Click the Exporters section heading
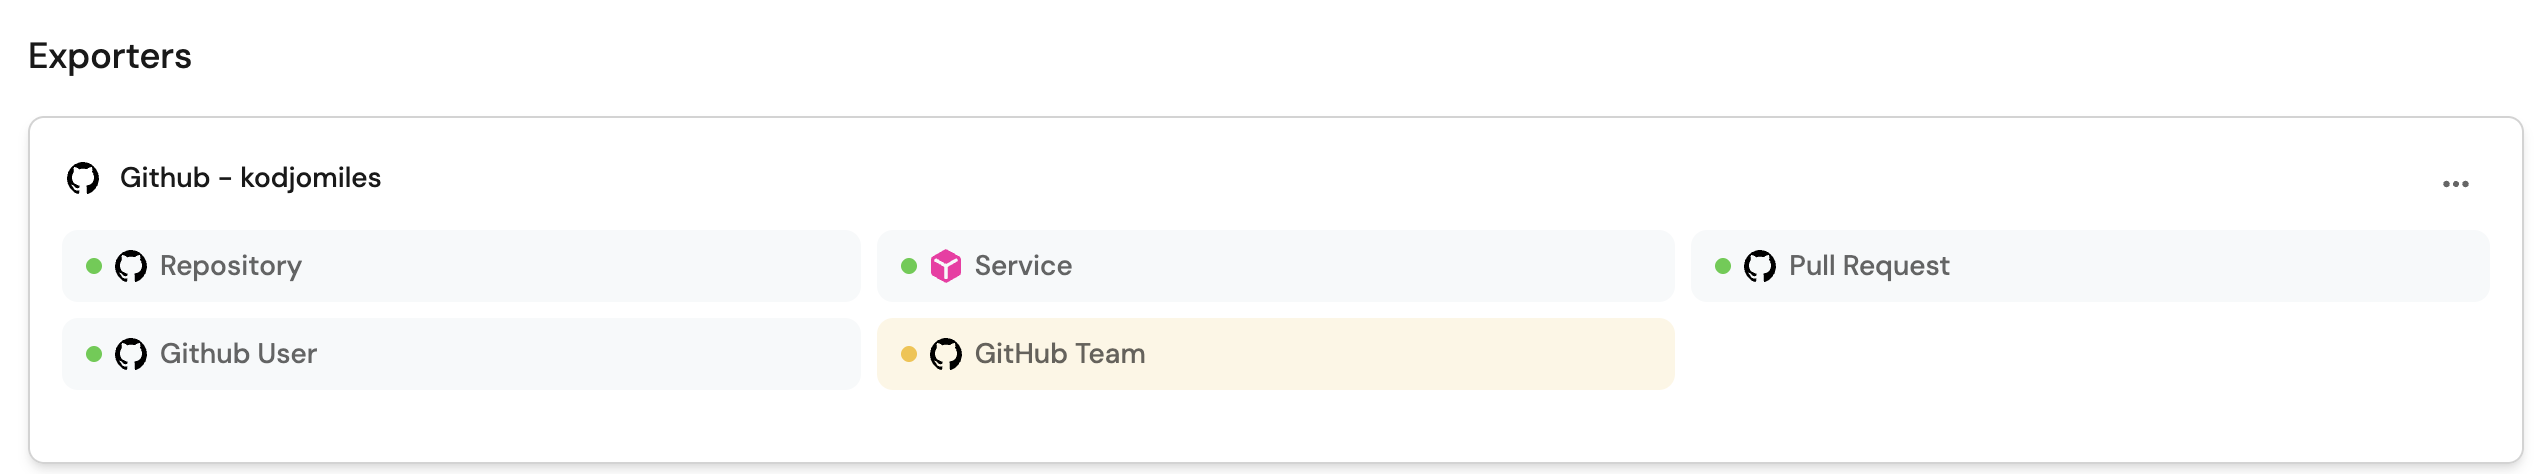 coord(110,56)
